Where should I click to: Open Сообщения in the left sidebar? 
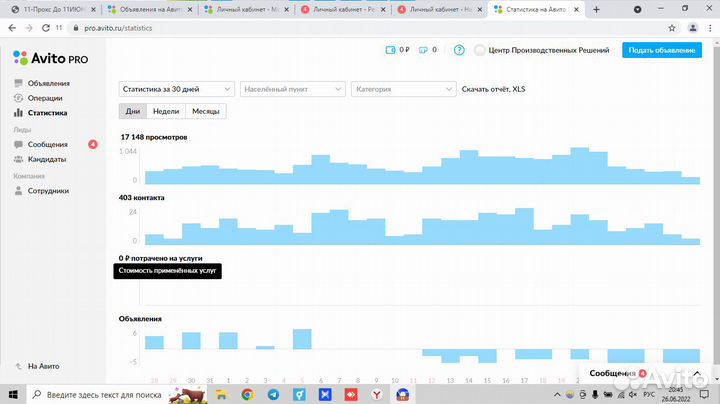pyautogui.click(x=47, y=145)
